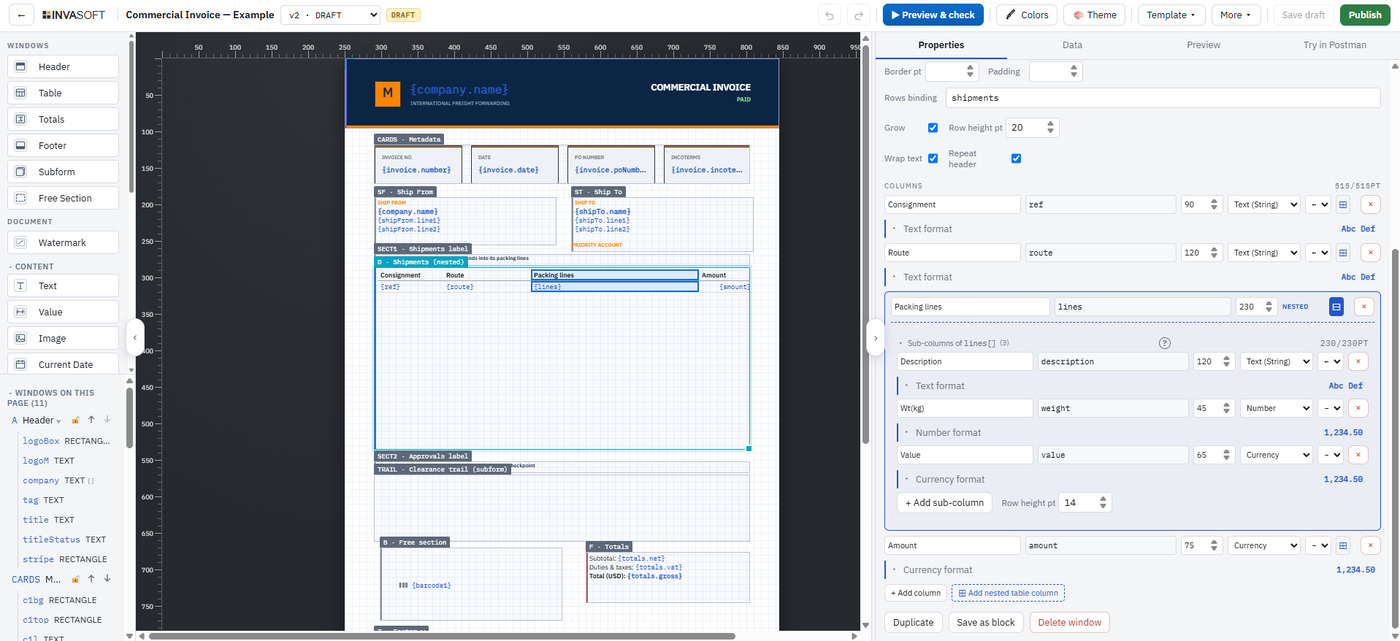Image resolution: width=1400 pixels, height=641 pixels.
Task: Remove the Wt(kg) sub-column
Action: pos(1358,408)
